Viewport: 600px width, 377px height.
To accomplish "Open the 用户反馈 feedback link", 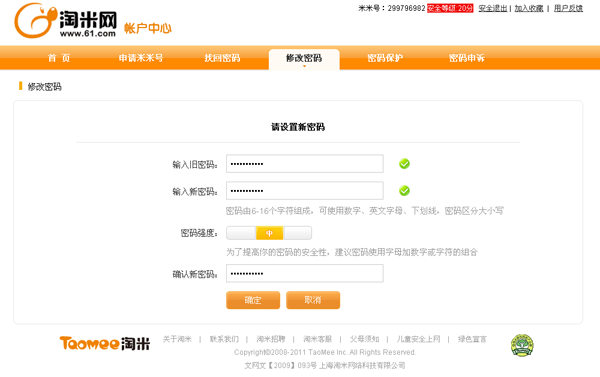I will point(568,8).
